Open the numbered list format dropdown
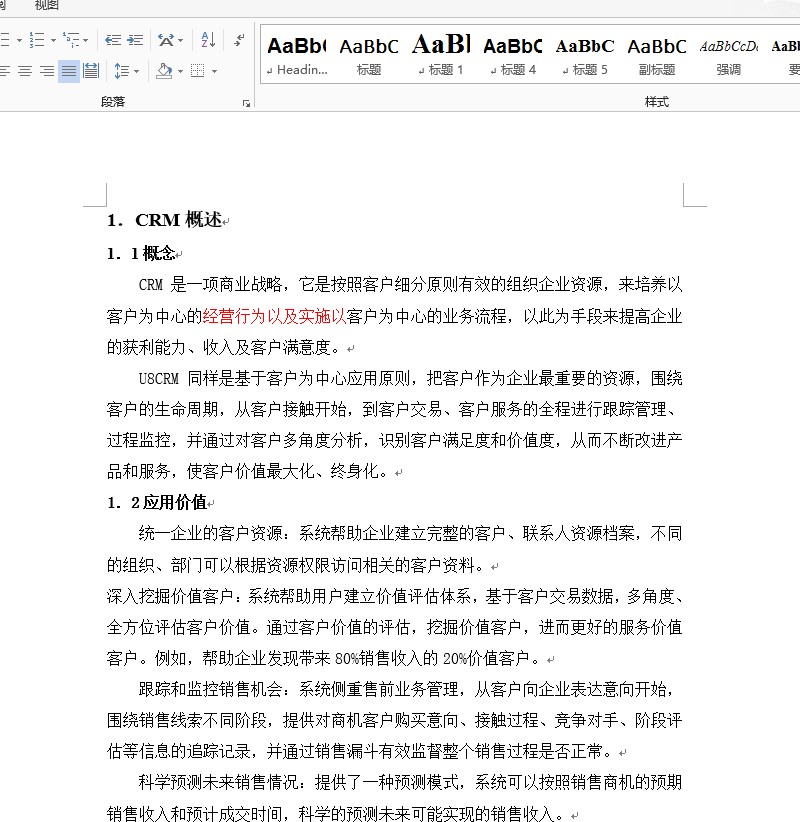This screenshot has height=822, width=800. coord(53,40)
